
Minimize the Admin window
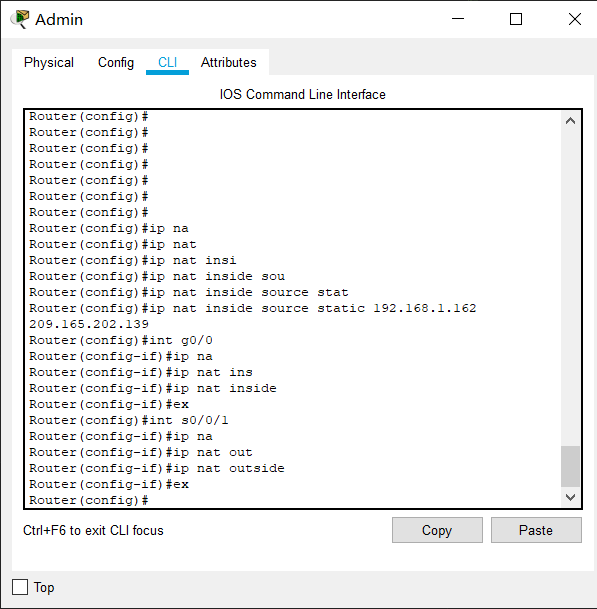[458, 19]
